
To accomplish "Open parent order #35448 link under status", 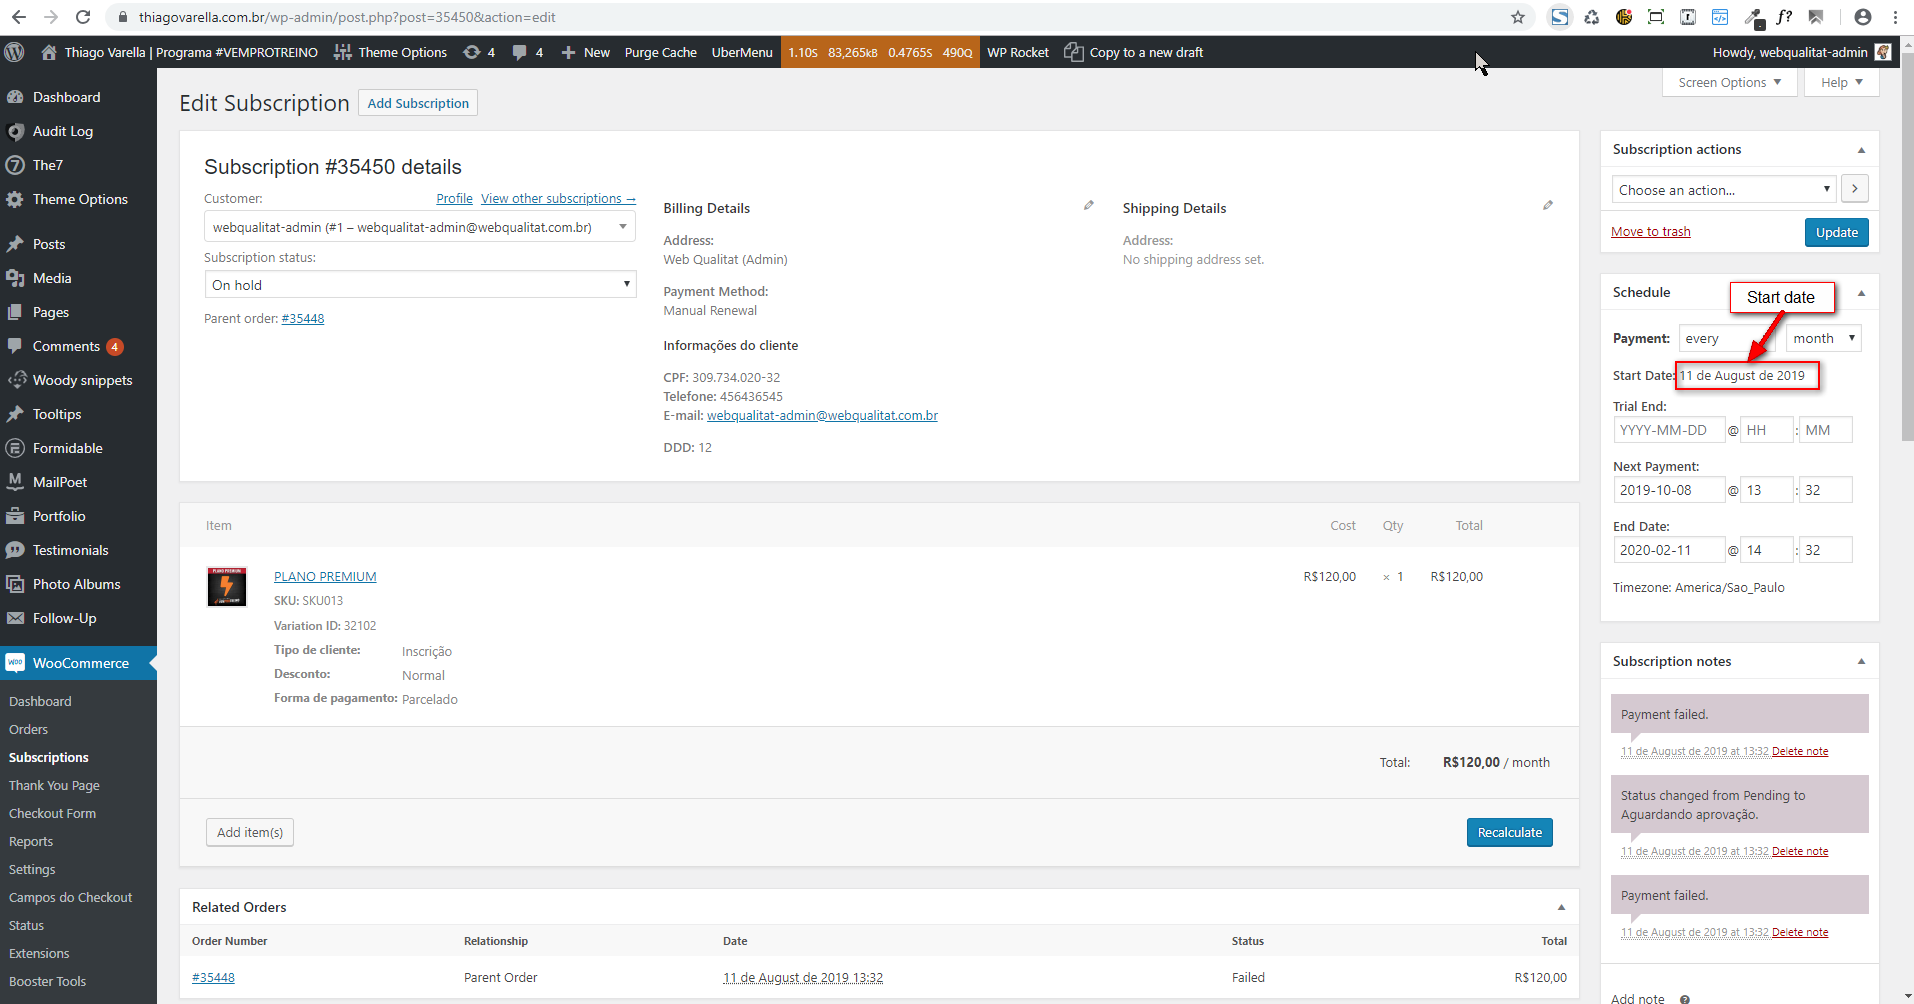I will click(303, 319).
